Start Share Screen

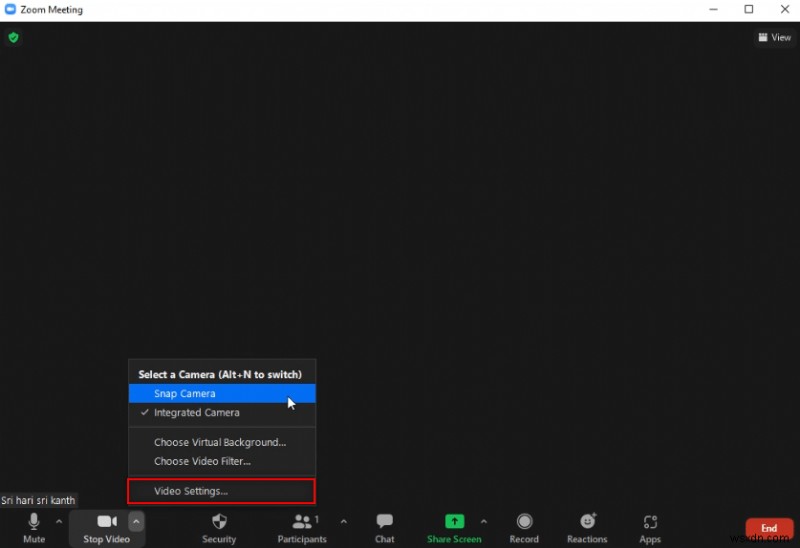(x=454, y=529)
